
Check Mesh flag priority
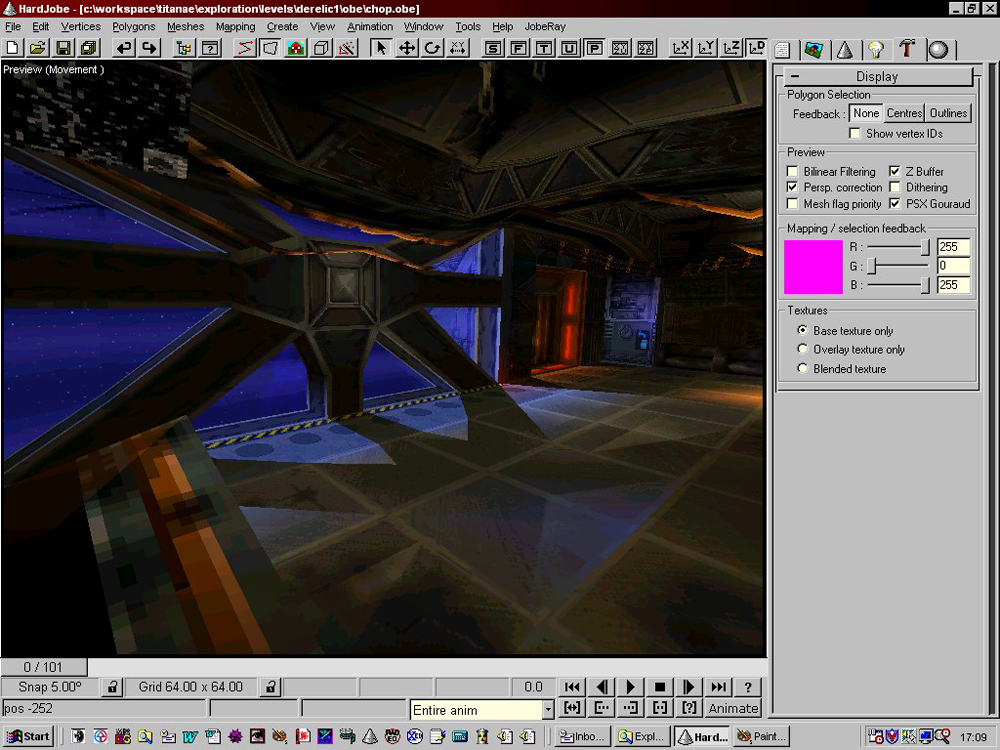(x=792, y=204)
